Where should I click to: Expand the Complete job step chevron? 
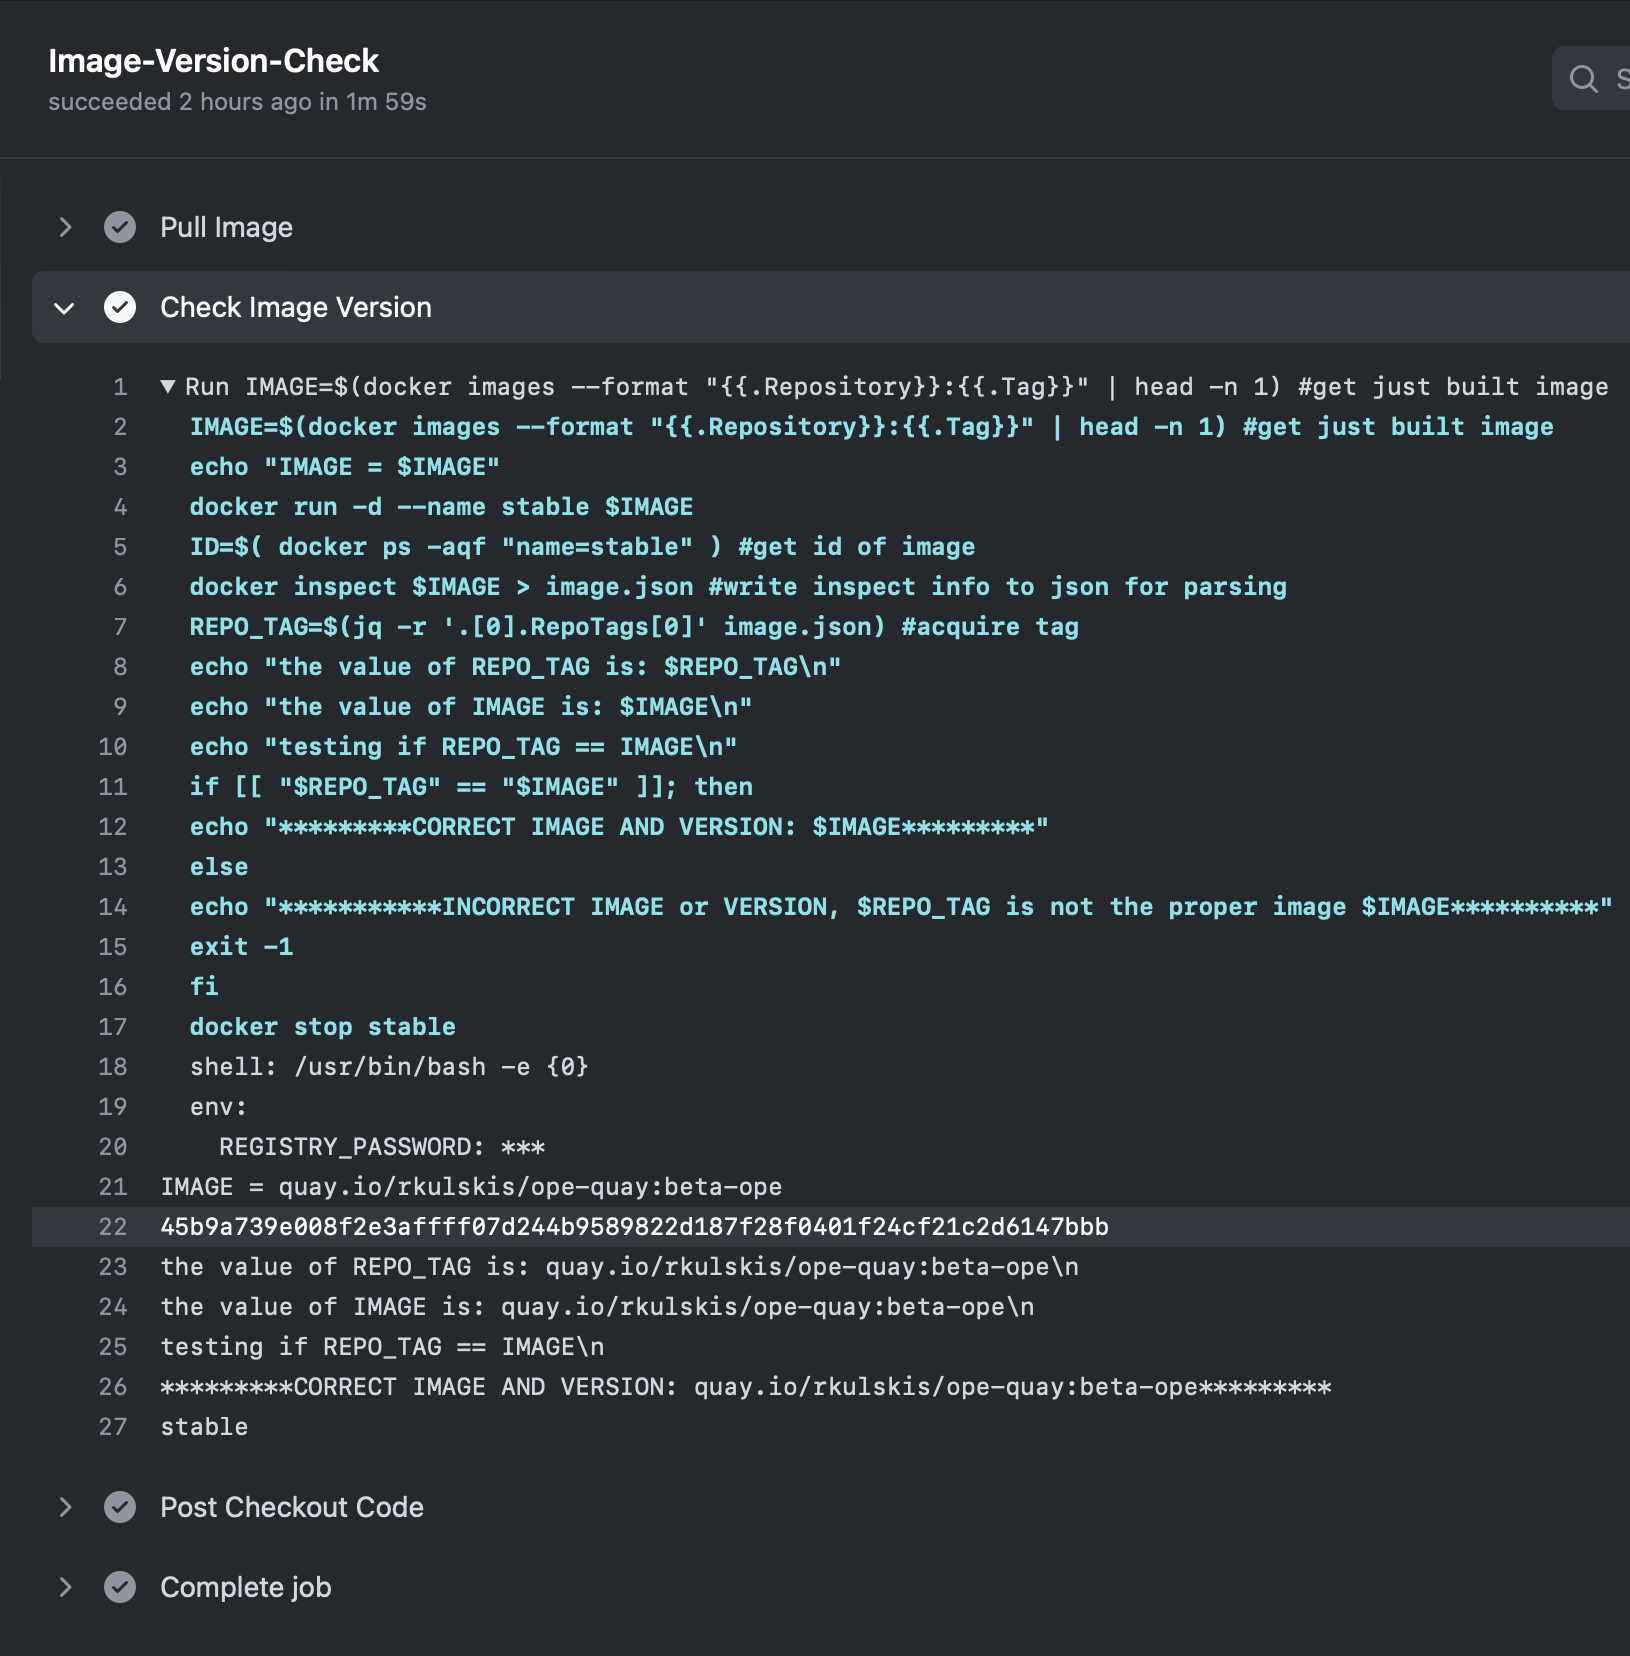[x=65, y=1587]
